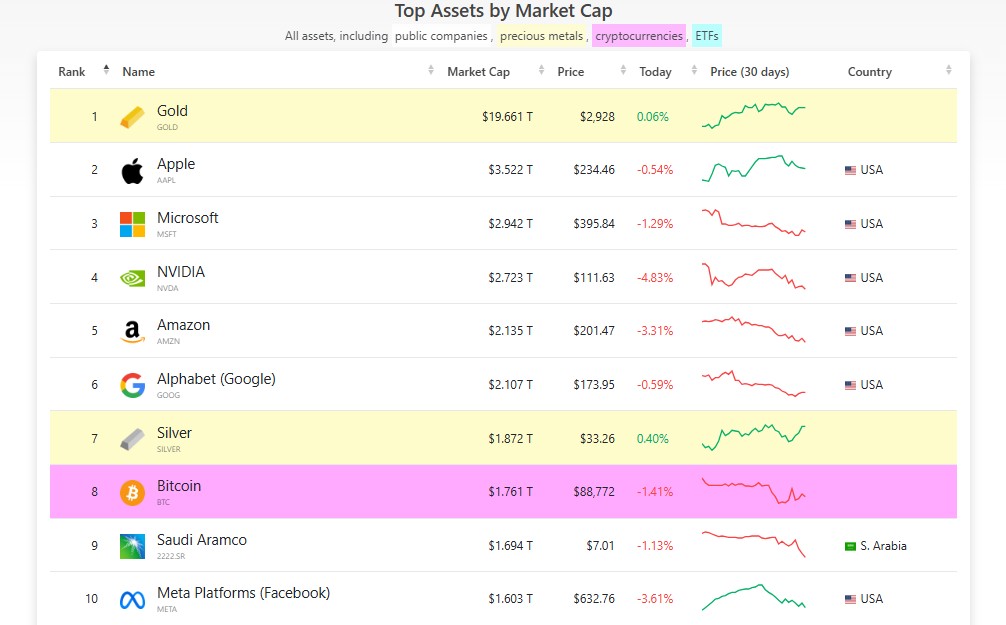This screenshot has height=625, width=1006.
Task: Open the Silver asset name link
Action: [175, 433]
